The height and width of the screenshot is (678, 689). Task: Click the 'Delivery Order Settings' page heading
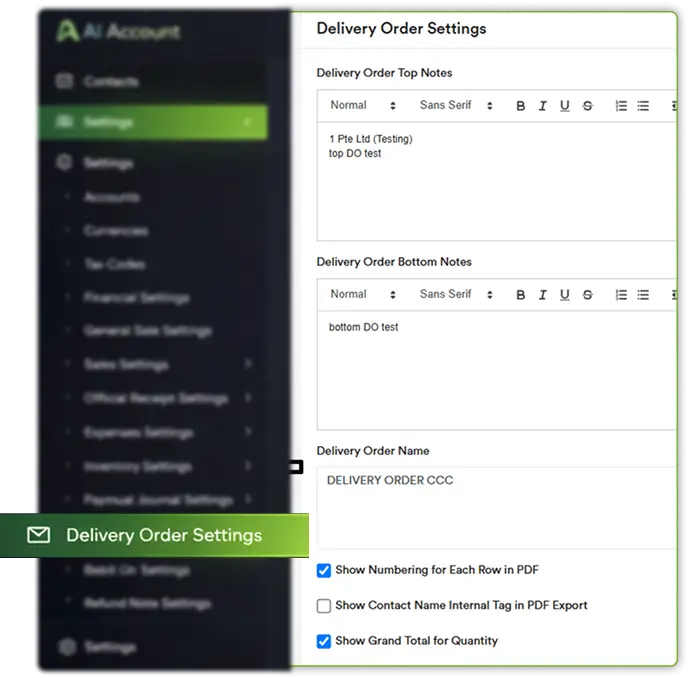click(401, 29)
